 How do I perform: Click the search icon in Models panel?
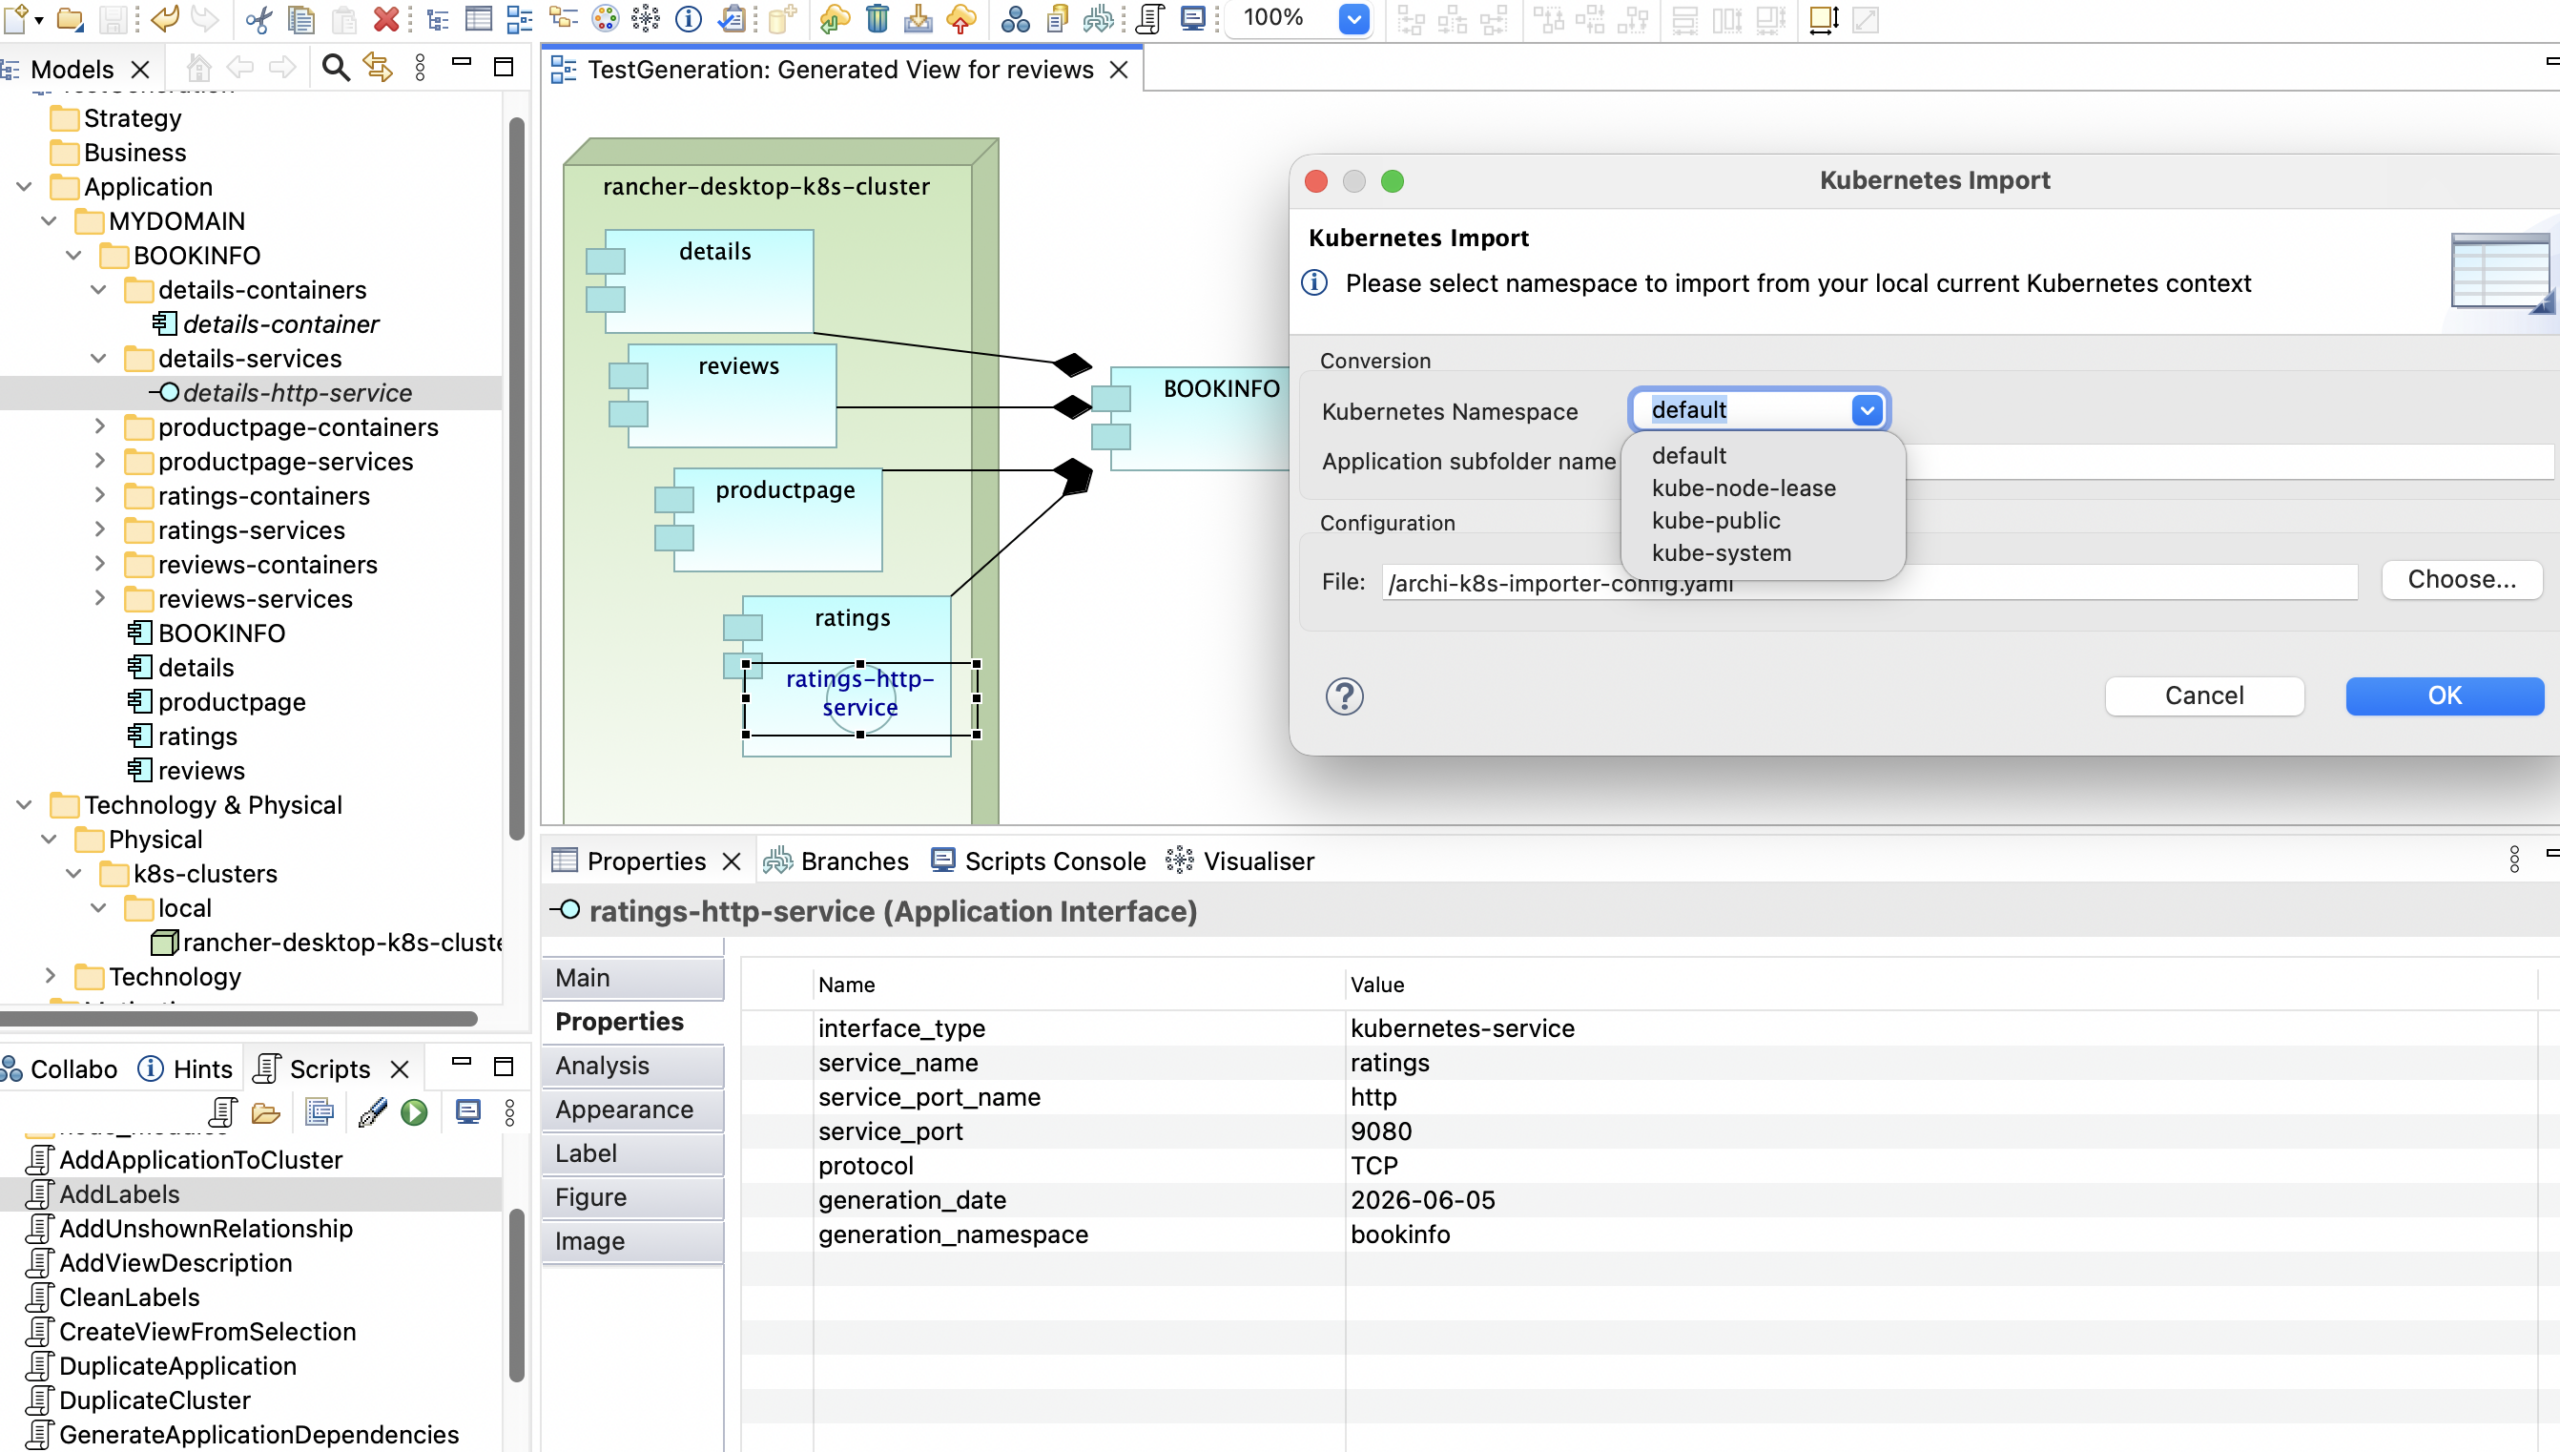point(335,68)
